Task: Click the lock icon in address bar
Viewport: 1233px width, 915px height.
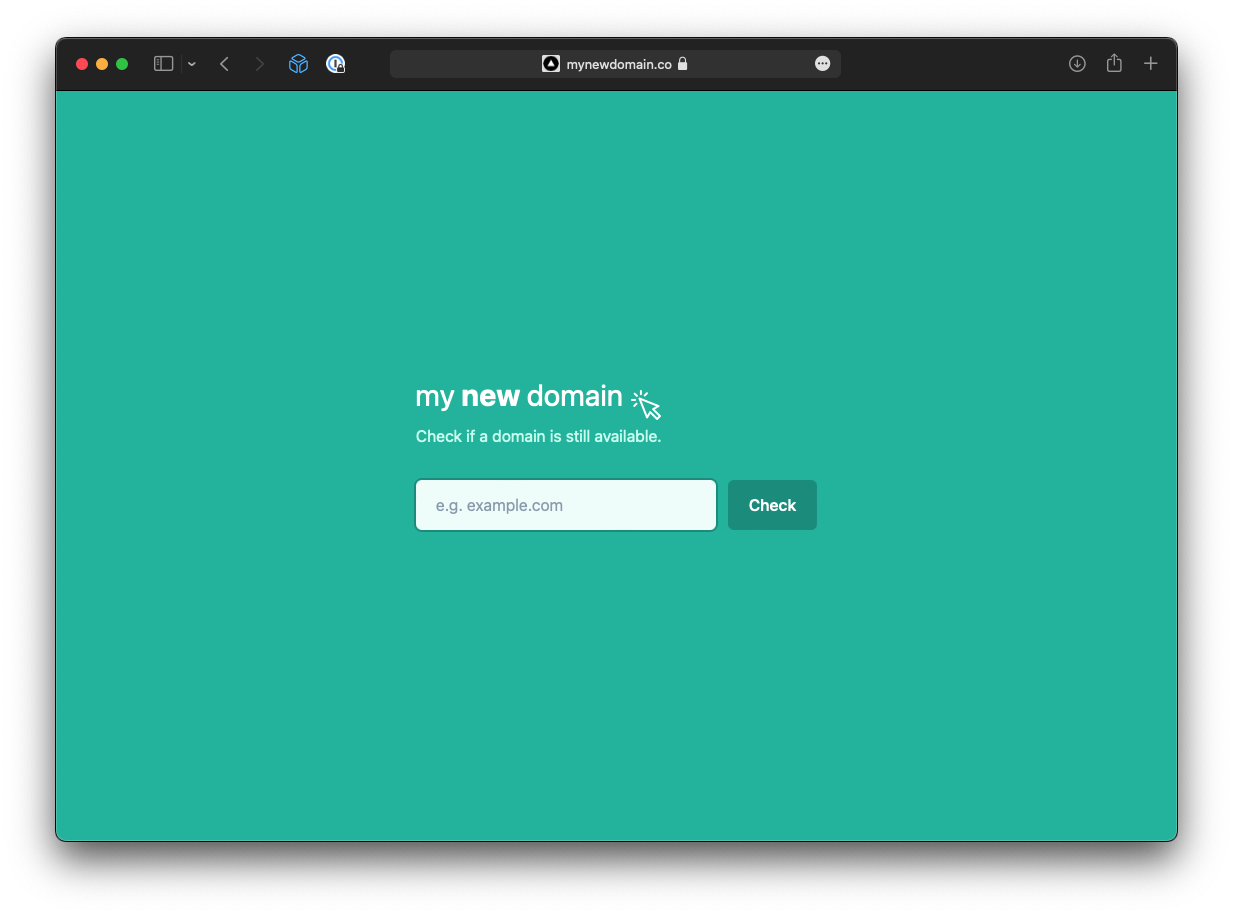Action: click(682, 64)
